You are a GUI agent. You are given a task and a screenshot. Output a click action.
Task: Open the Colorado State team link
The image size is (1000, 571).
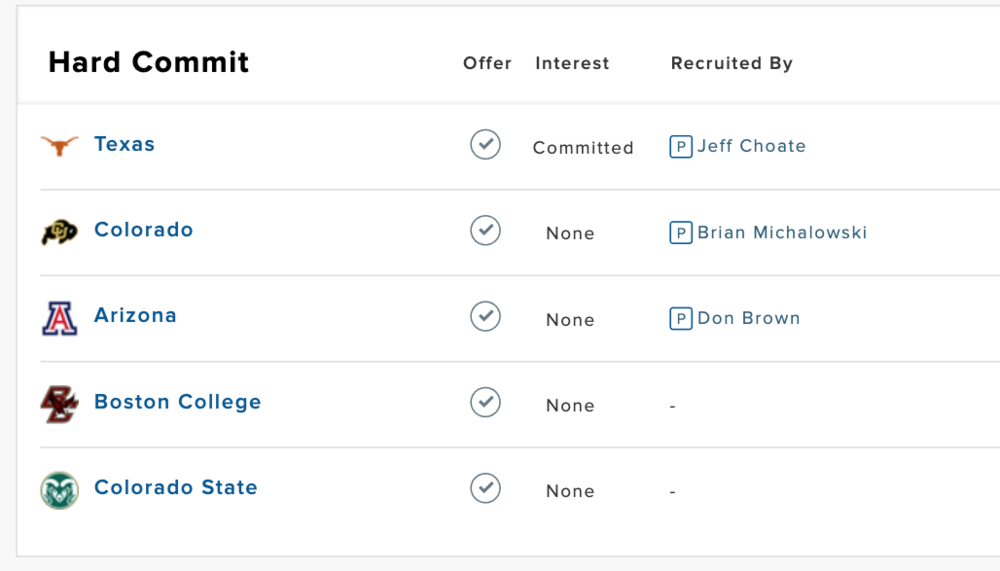pos(175,488)
